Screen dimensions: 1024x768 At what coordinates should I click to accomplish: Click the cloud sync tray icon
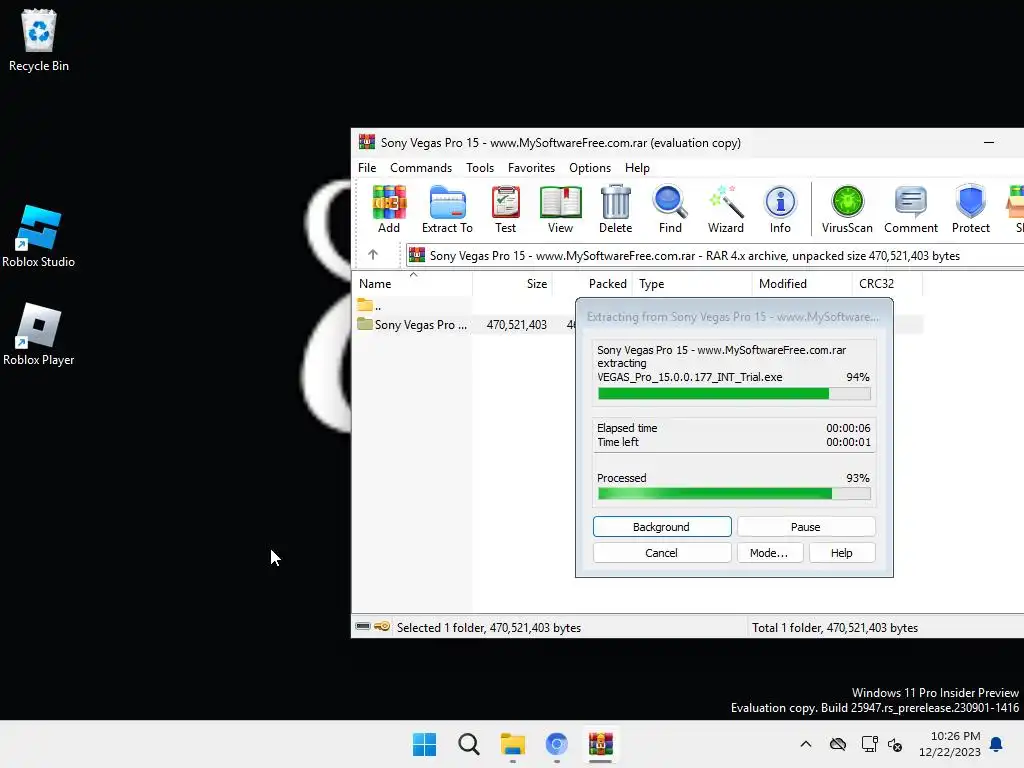838,744
